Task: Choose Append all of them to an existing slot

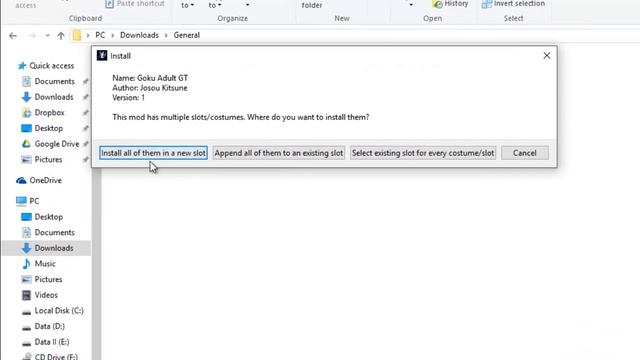Action: pos(279,153)
